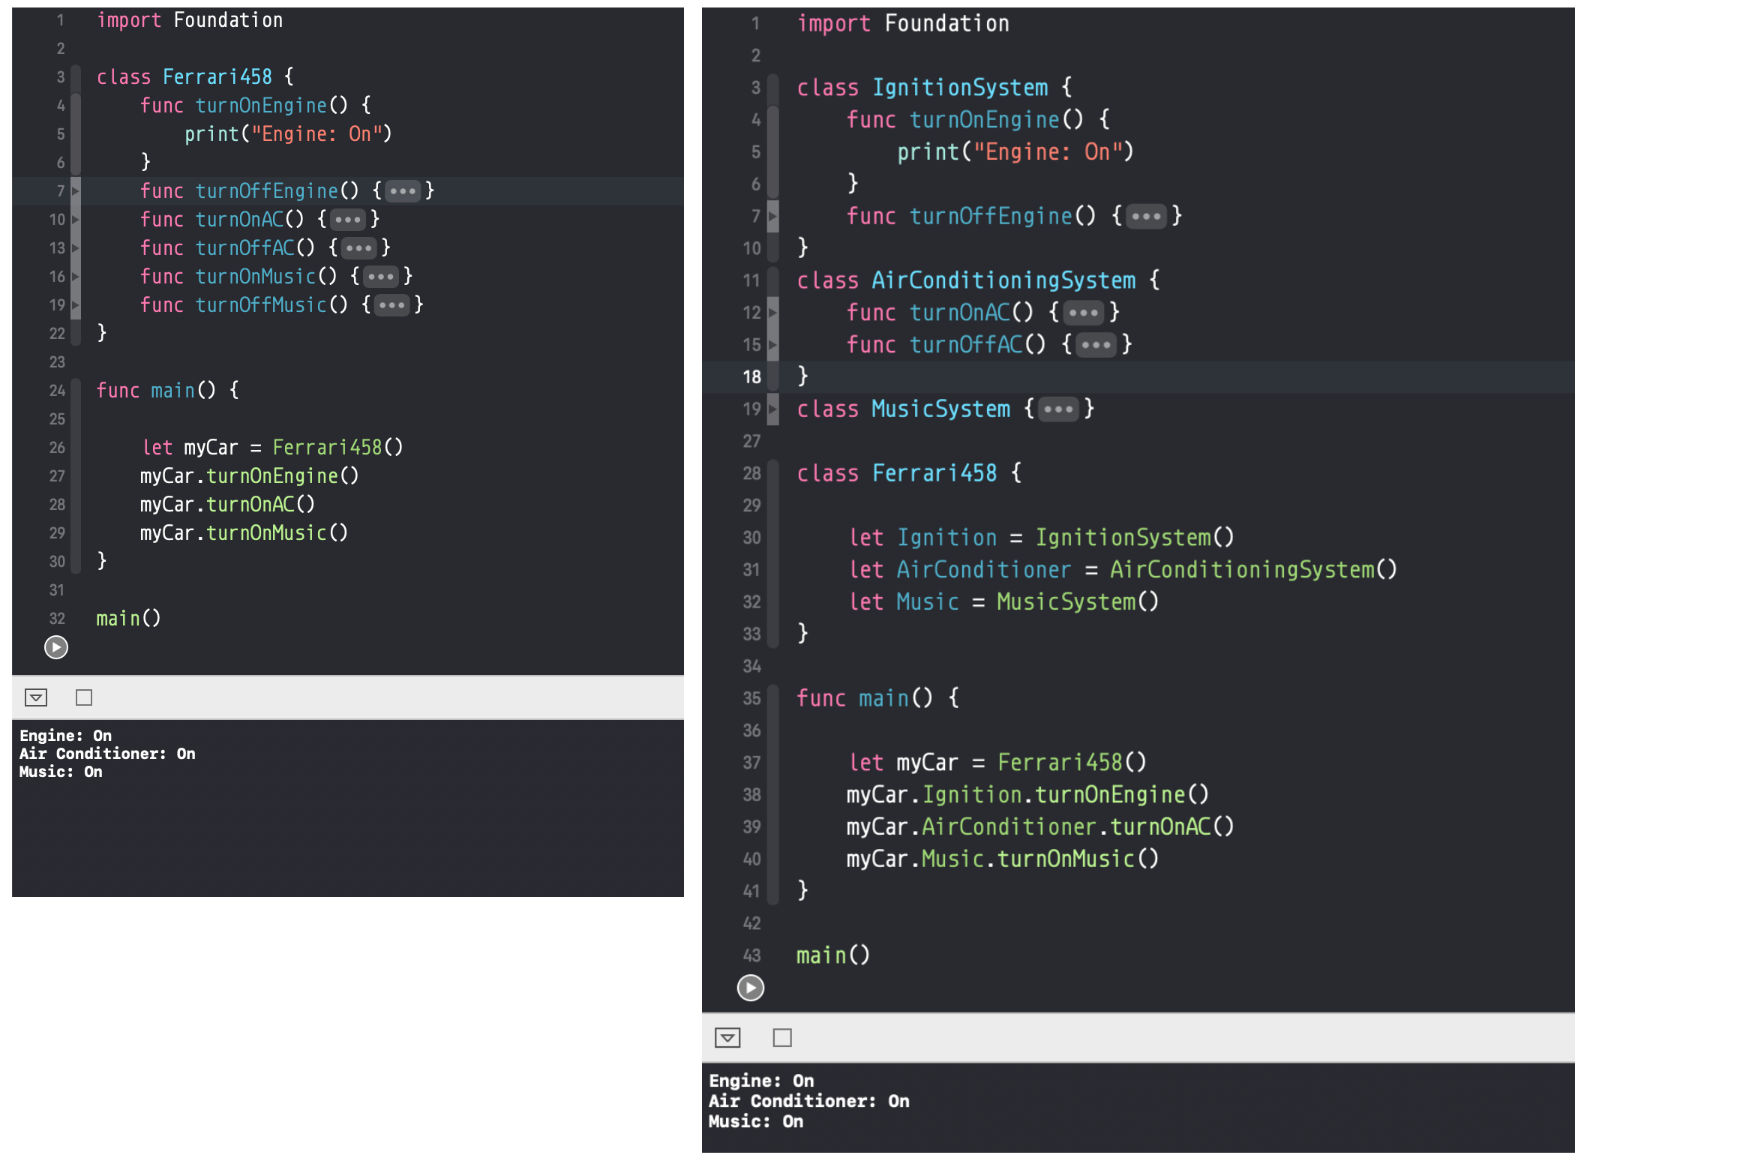The image size is (1756, 1164).
Task: Run the Ferrari458 playground code
Action: (x=56, y=648)
